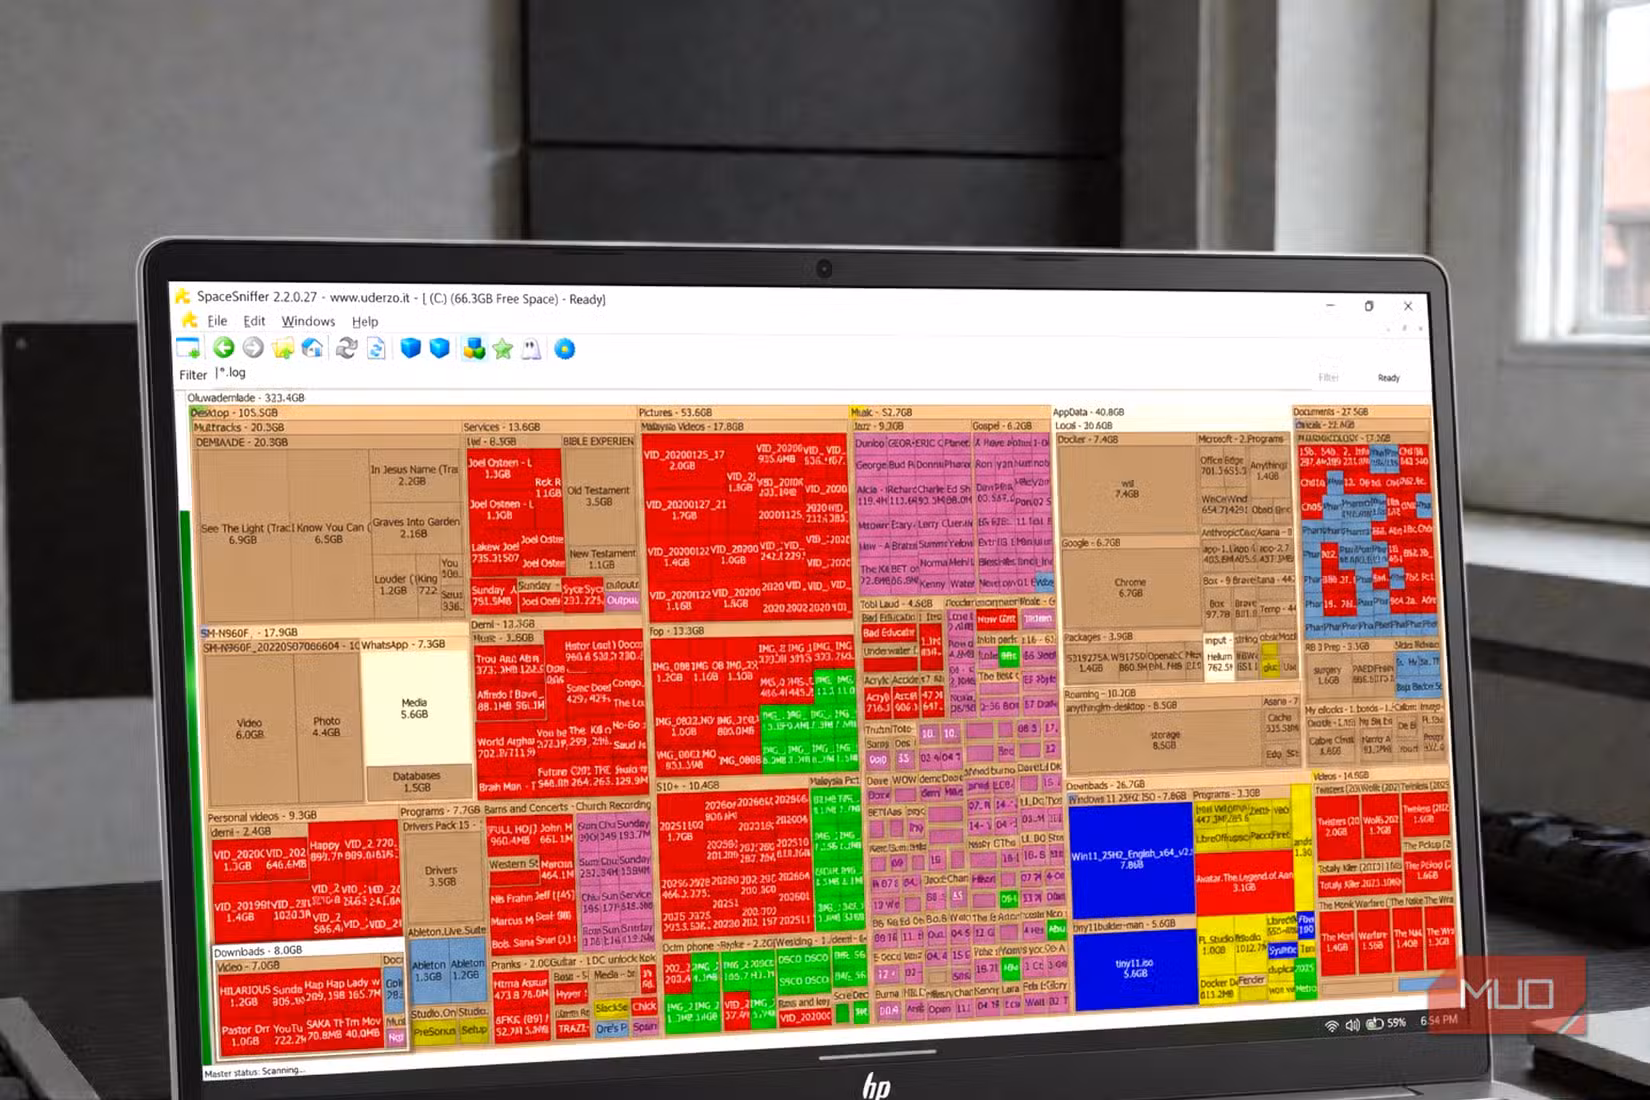1650x1100 pixels.
Task: Select the Avatar The Legend of Aang red block
Action: coord(1244,882)
